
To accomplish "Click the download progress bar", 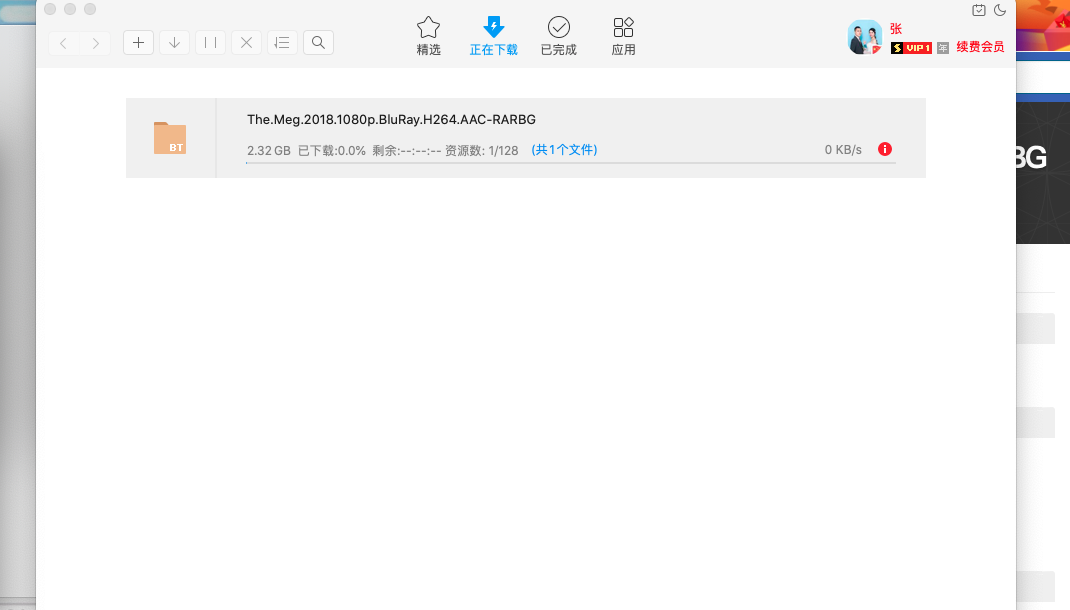I will [570, 162].
